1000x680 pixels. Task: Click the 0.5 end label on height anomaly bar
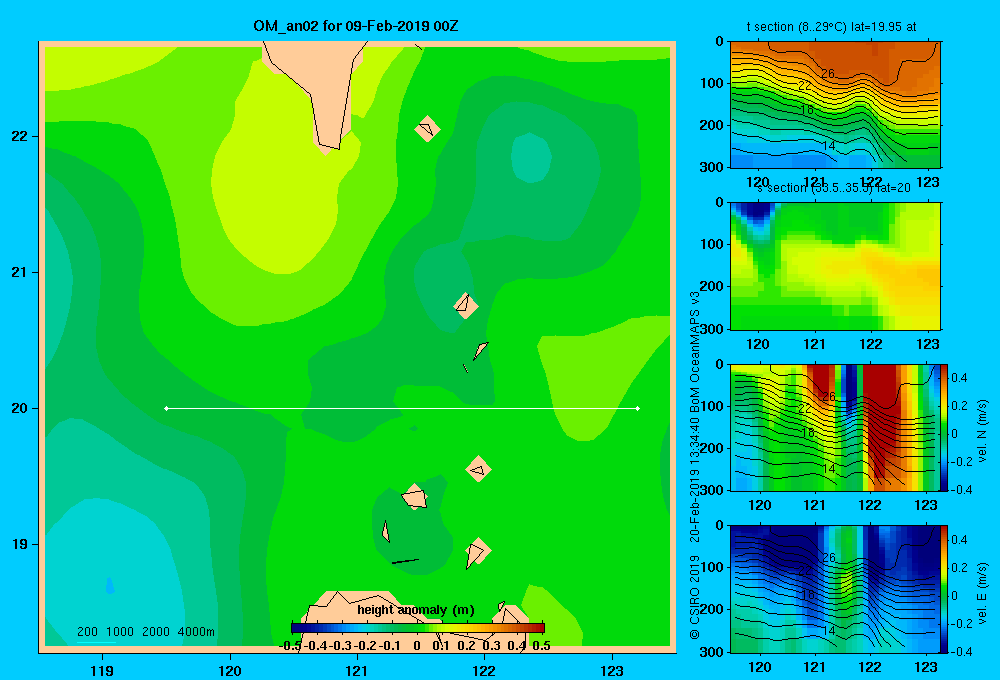click(541, 646)
